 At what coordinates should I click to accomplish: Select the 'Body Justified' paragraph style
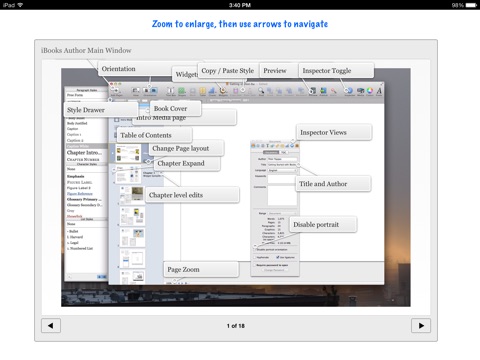77,123
